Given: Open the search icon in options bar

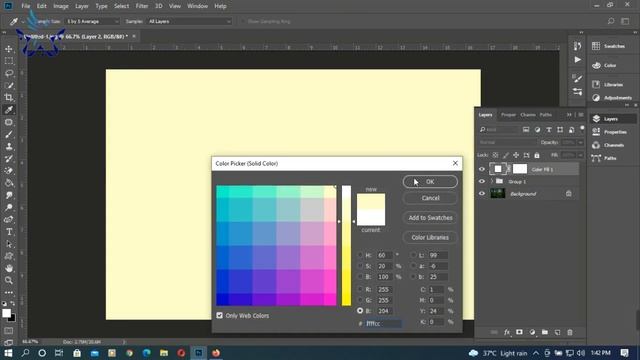Looking at the screenshot, I should (x=611, y=21).
